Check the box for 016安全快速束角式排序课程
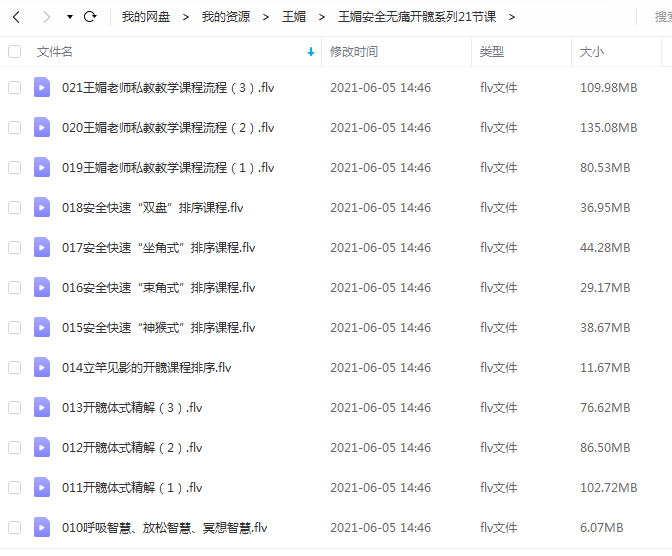Screen dimensions: 672x556 [x=15, y=287]
